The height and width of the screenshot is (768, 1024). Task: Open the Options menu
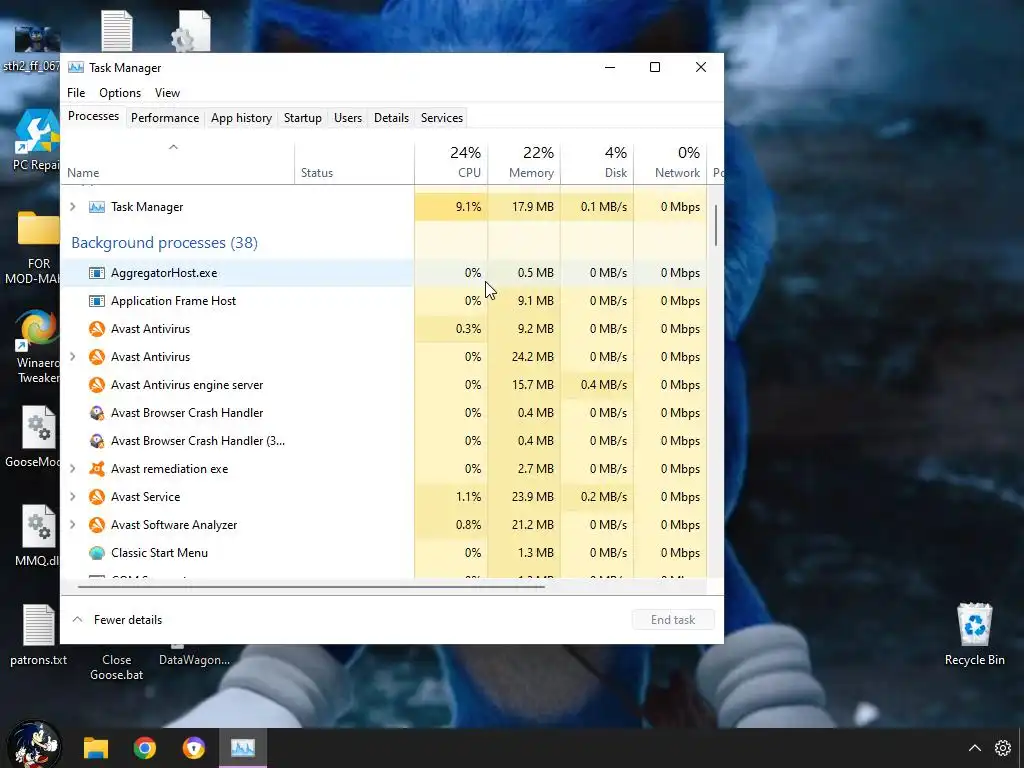[120, 93]
